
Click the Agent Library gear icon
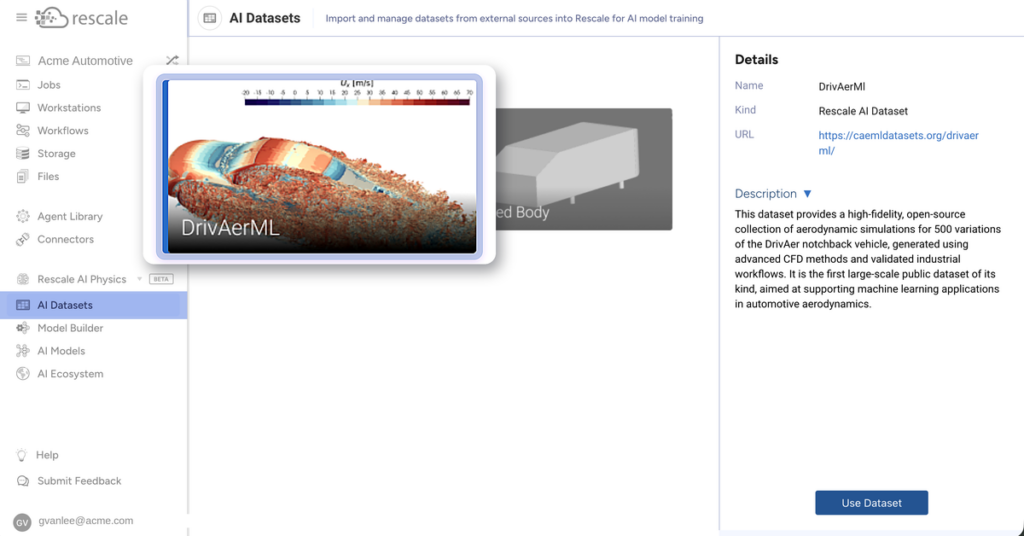click(23, 216)
